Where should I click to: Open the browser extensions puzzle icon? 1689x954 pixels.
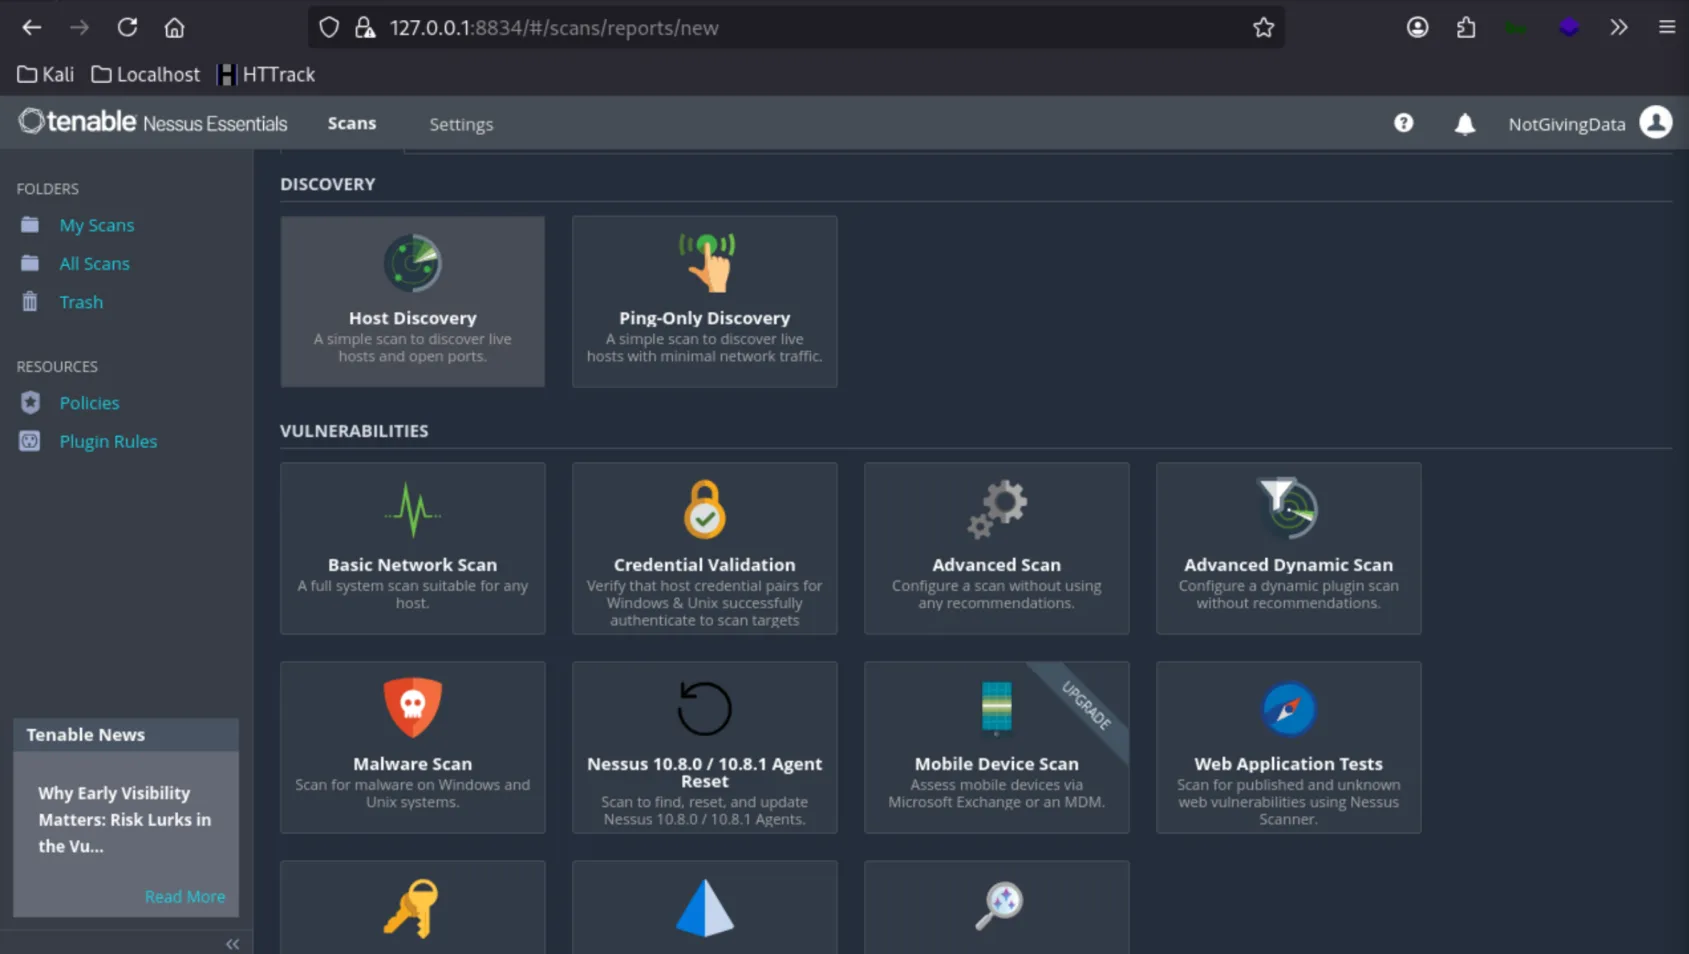(1466, 28)
